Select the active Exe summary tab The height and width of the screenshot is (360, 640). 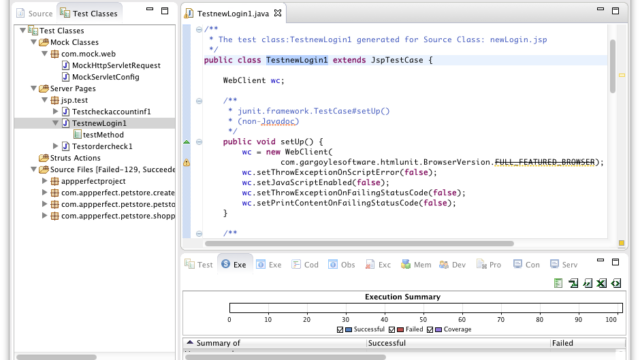[234, 264]
